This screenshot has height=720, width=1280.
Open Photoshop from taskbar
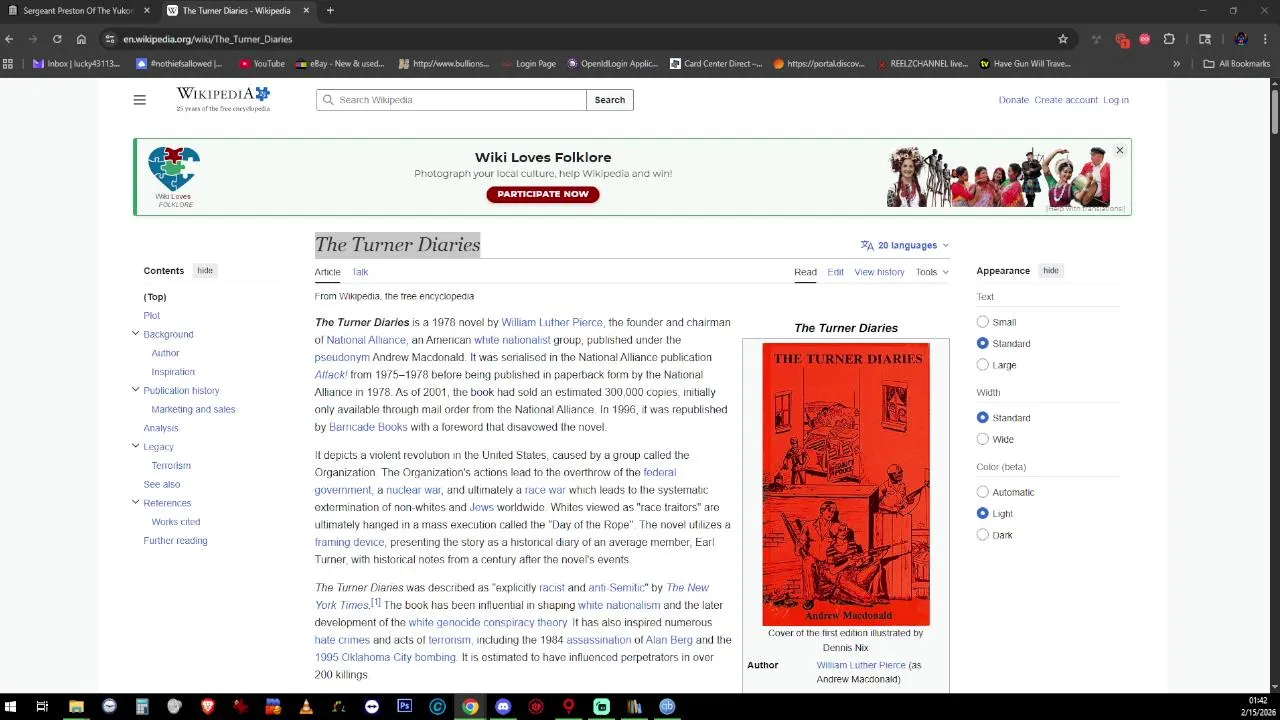[x=404, y=707]
